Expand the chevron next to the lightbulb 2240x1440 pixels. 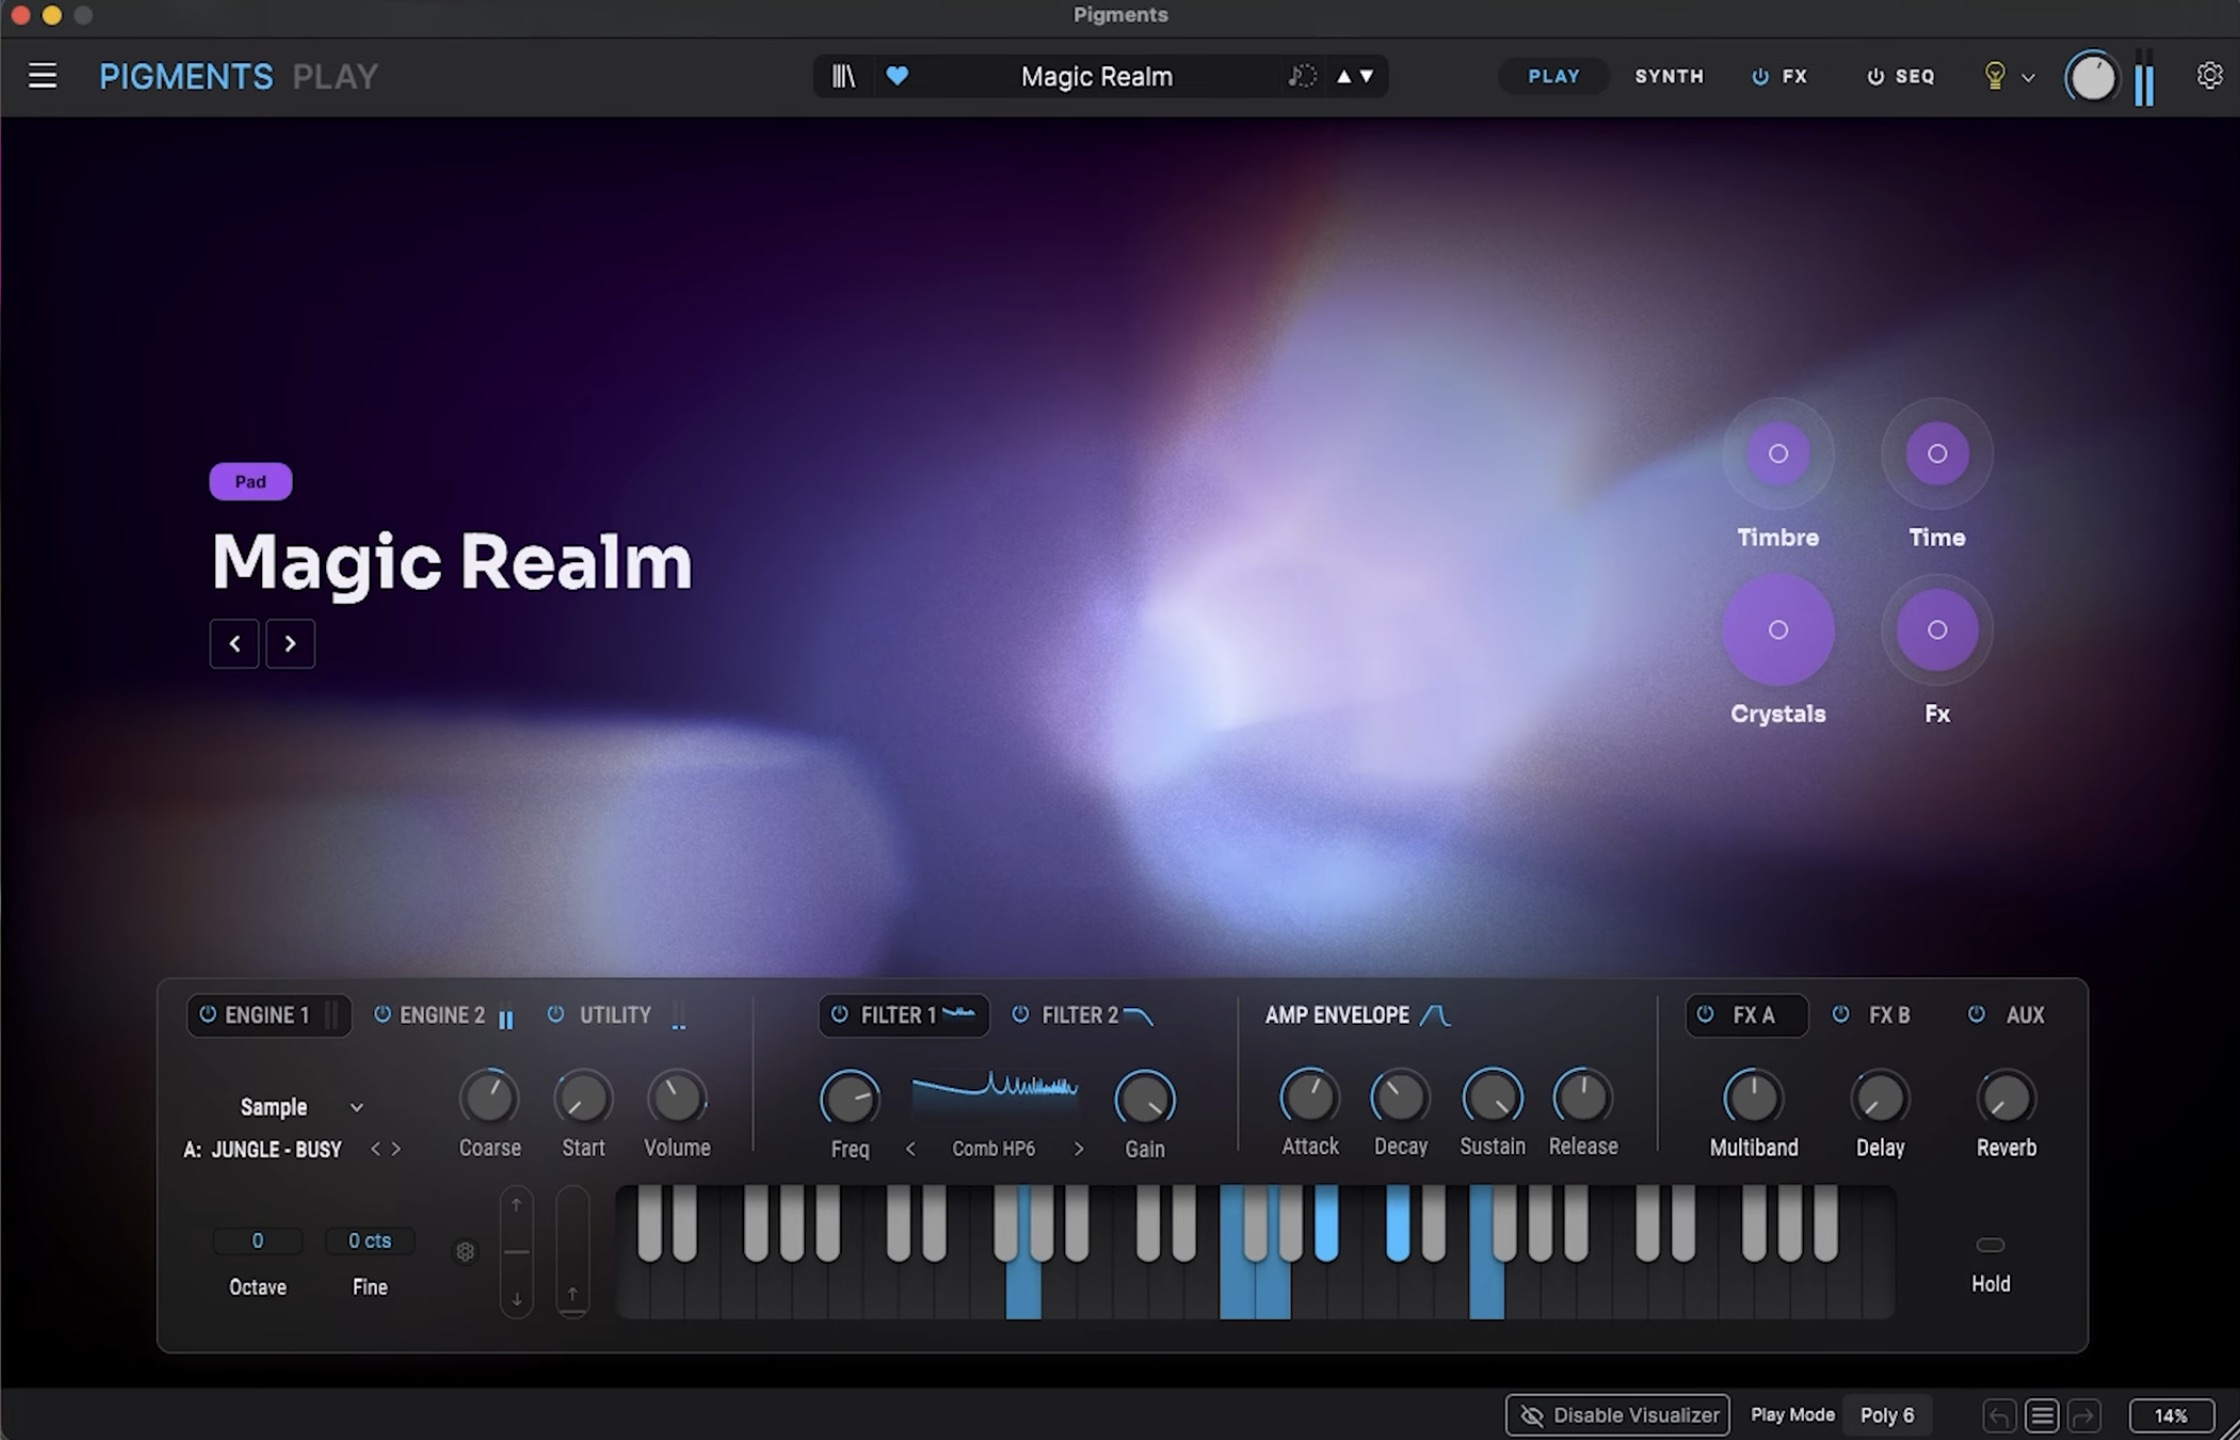2028,77
